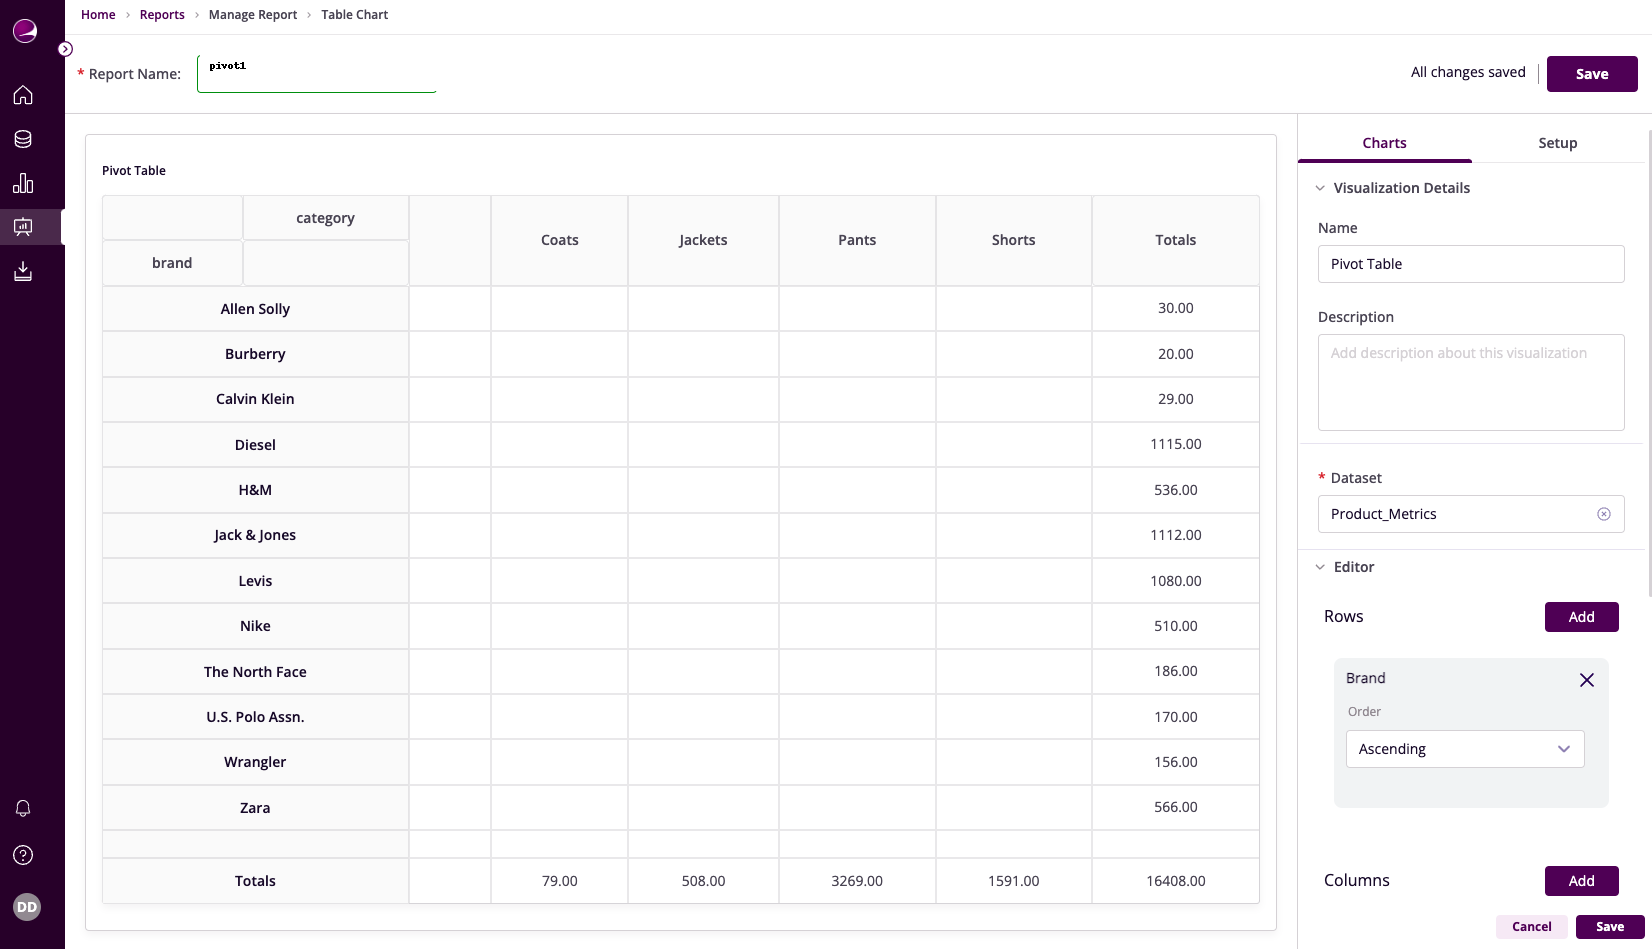Viewport: 1652px width, 949px height.
Task: Open the notifications bell icon
Action: pyautogui.click(x=22, y=808)
